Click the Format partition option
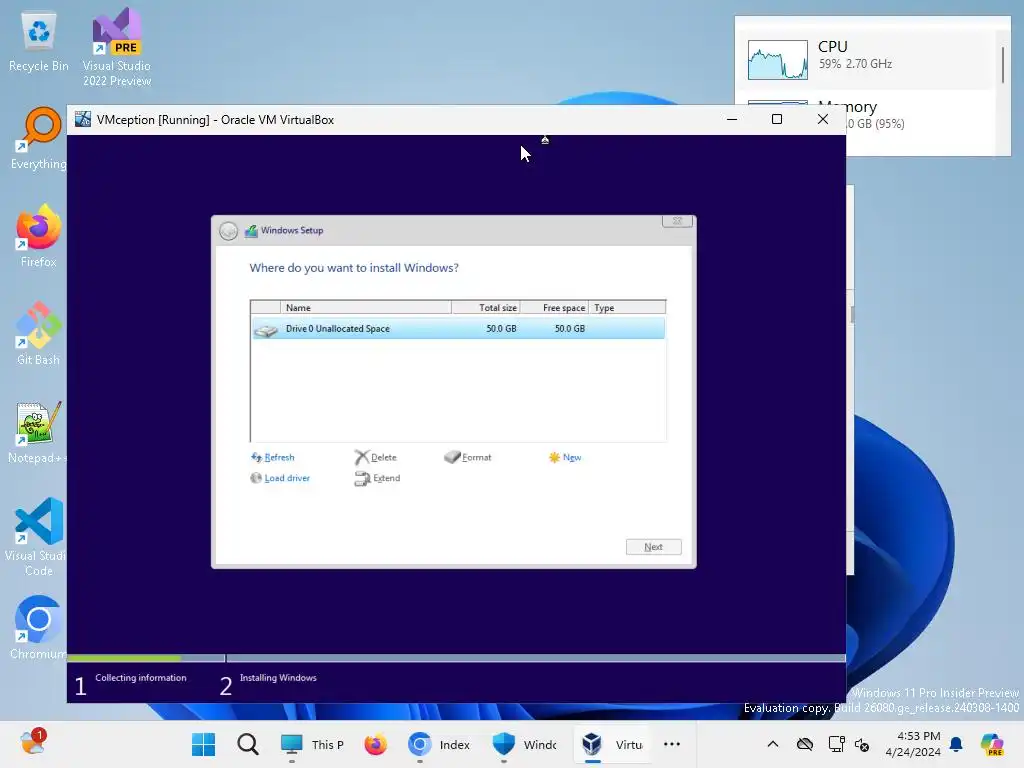The width and height of the screenshot is (1024, 768). click(x=468, y=457)
